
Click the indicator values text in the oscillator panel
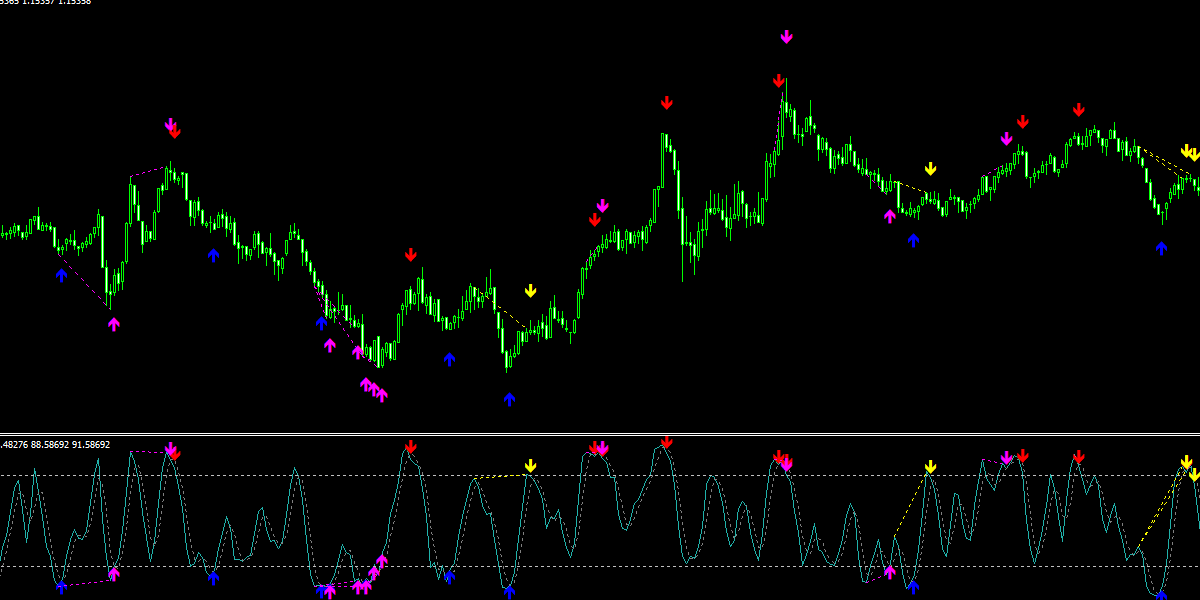click(x=55, y=445)
